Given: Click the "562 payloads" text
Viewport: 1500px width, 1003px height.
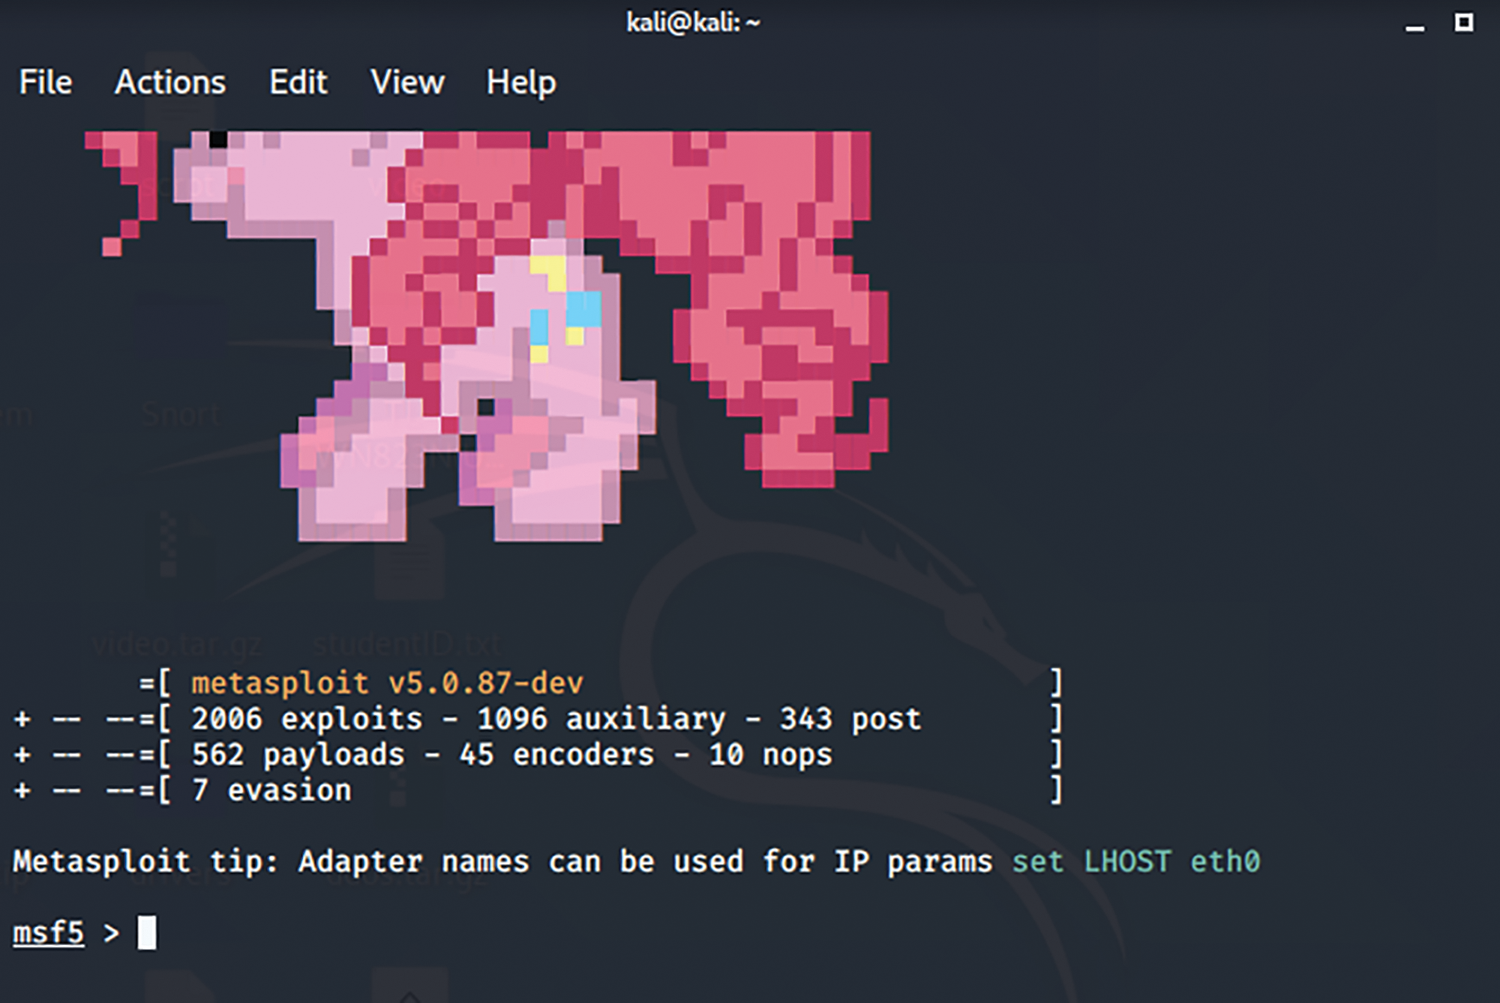Looking at the screenshot, I should [298, 755].
